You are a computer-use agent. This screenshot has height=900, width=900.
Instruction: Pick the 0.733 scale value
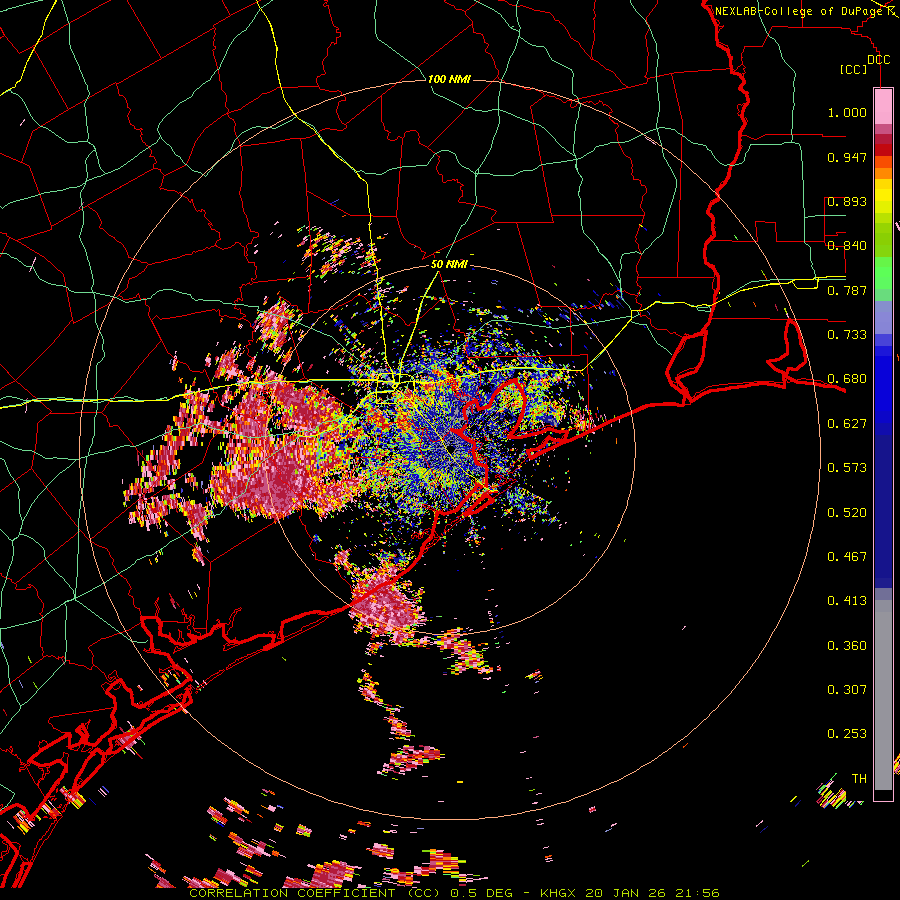tap(847, 335)
